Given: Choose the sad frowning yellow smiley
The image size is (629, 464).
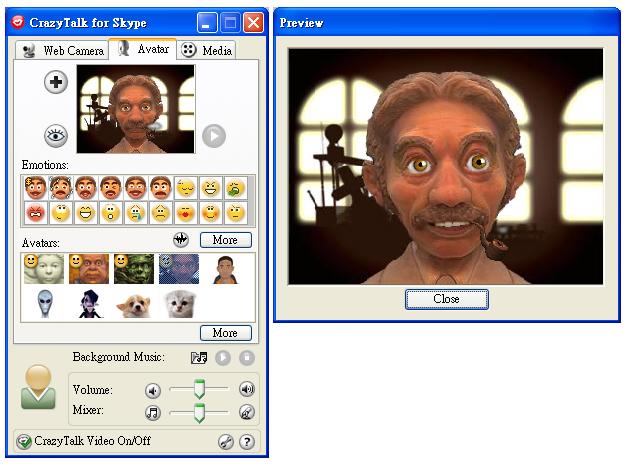Looking at the screenshot, I should 160,213.
